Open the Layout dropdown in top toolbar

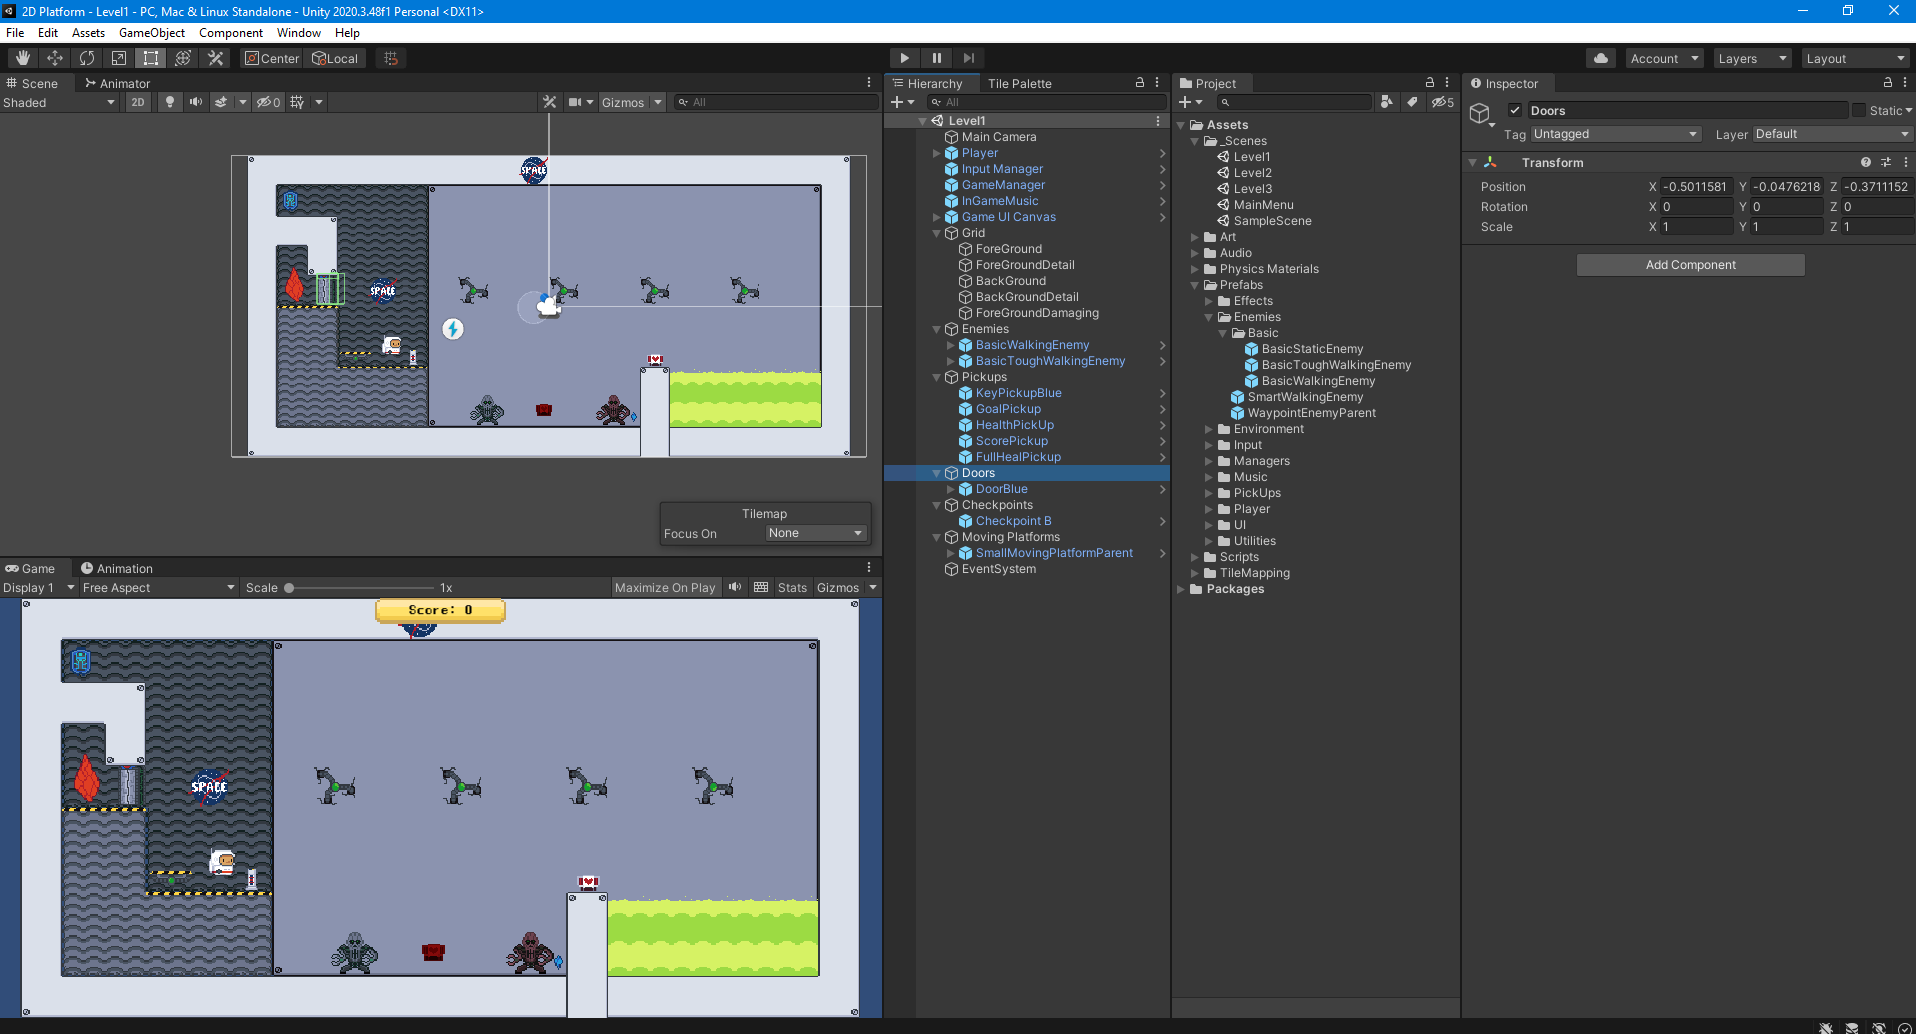[x=1856, y=58]
